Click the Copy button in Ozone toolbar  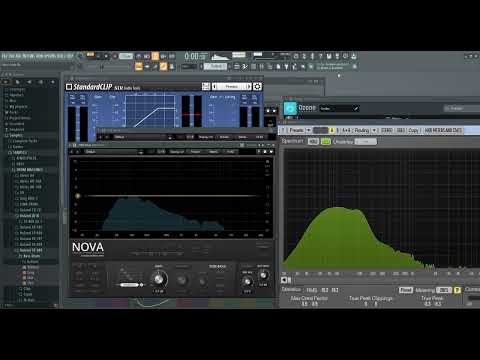point(413,130)
